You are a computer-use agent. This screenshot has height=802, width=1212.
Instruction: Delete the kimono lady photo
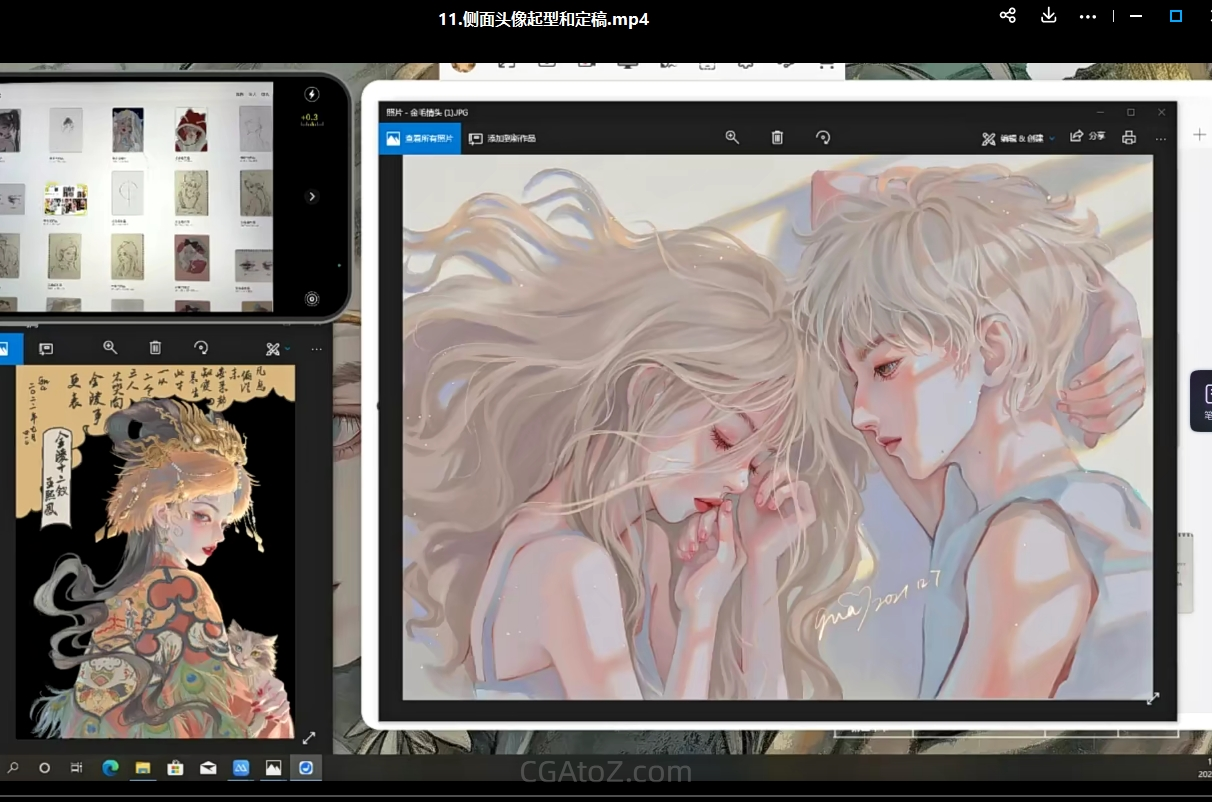[155, 348]
